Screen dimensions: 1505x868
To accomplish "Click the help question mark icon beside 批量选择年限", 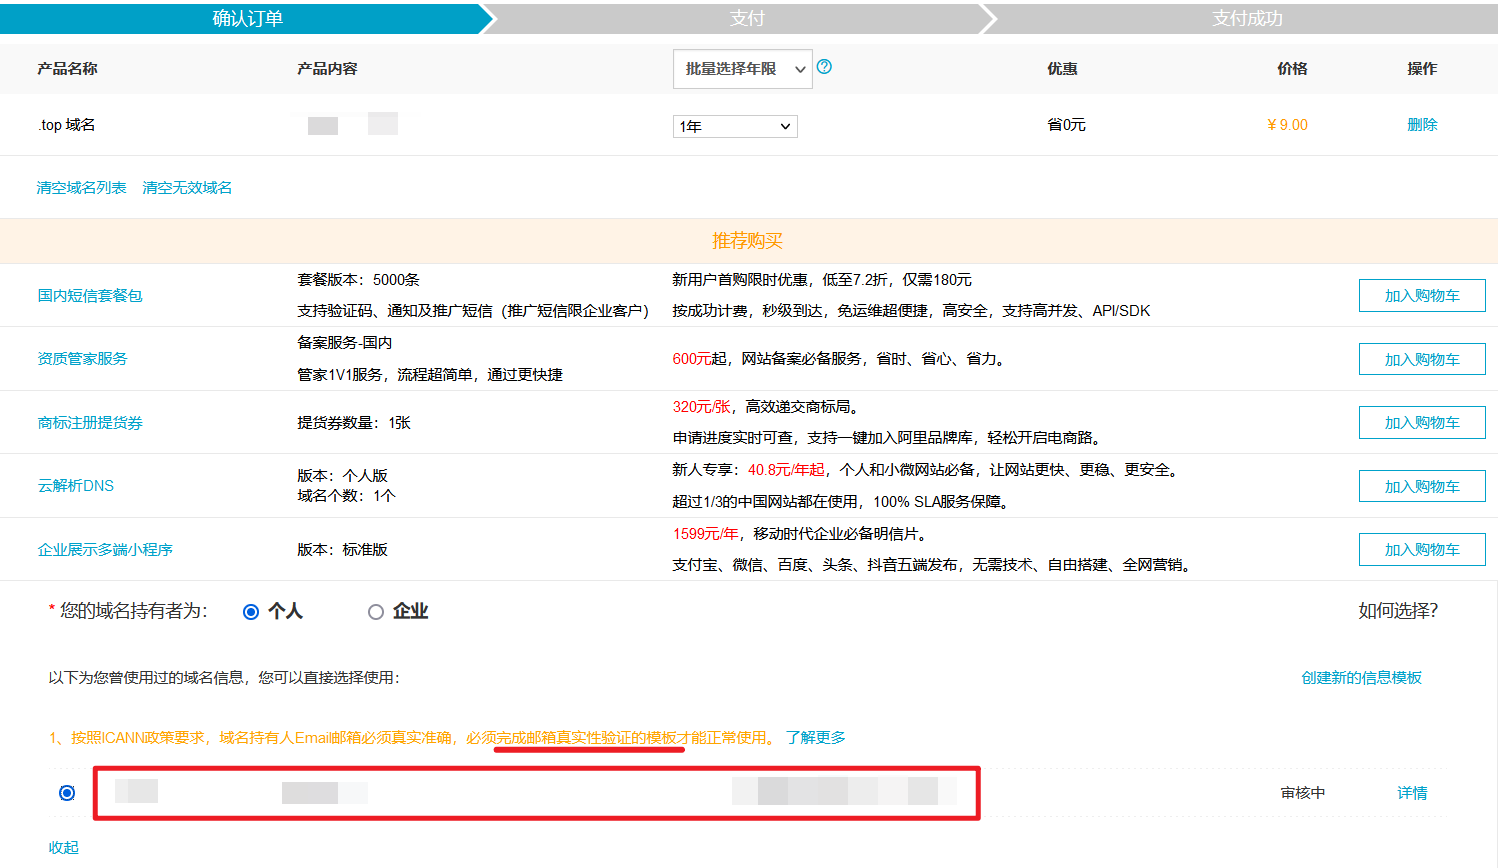I will click(x=824, y=67).
